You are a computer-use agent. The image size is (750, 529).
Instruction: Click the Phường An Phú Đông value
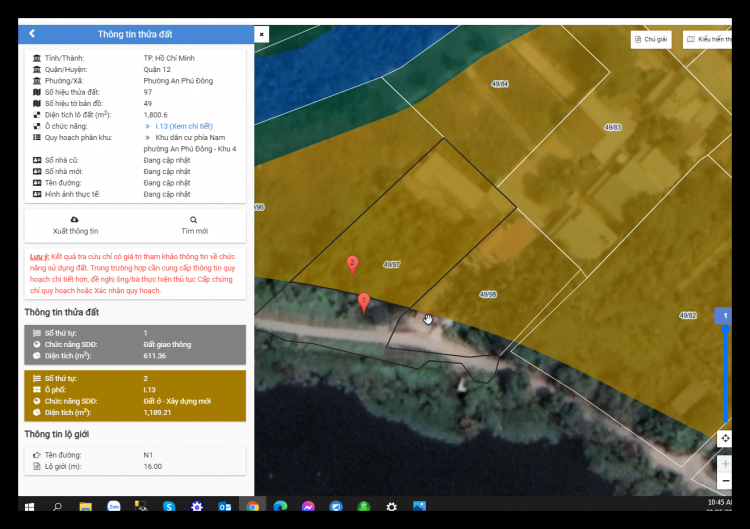pyautogui.click(x=178, y=81)
